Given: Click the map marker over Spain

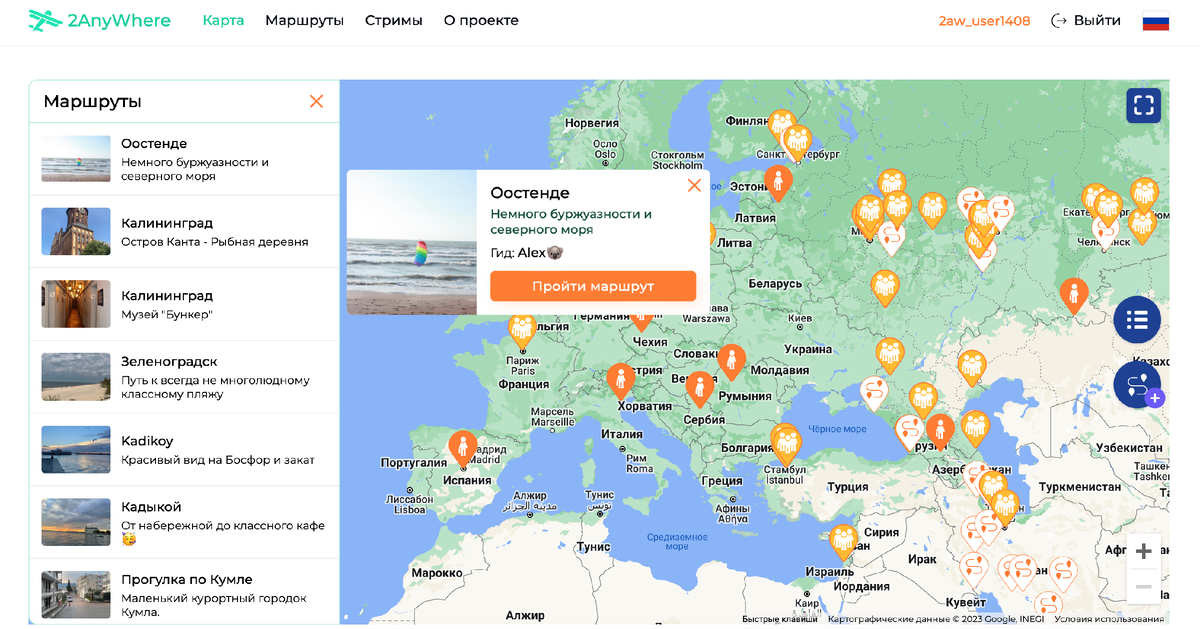Looking at the screenshot, I should pos(462,448).
